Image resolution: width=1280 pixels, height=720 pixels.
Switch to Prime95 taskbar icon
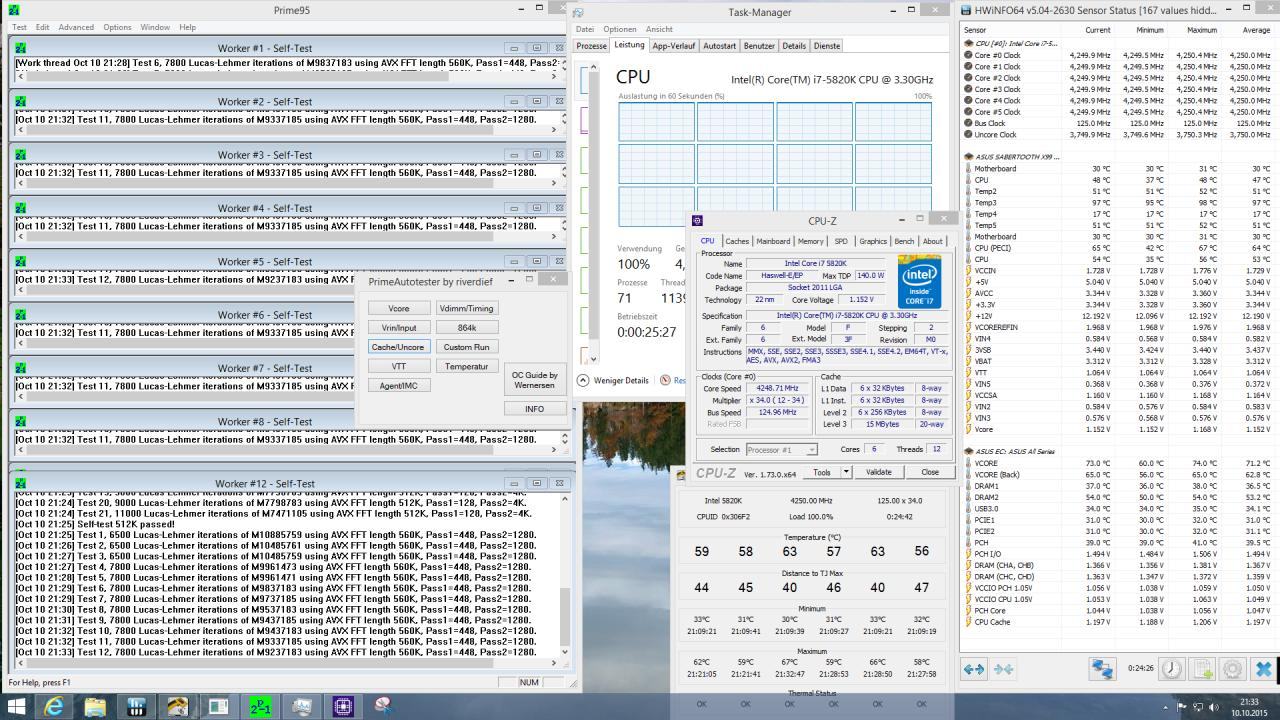click(x=260, y=706)
